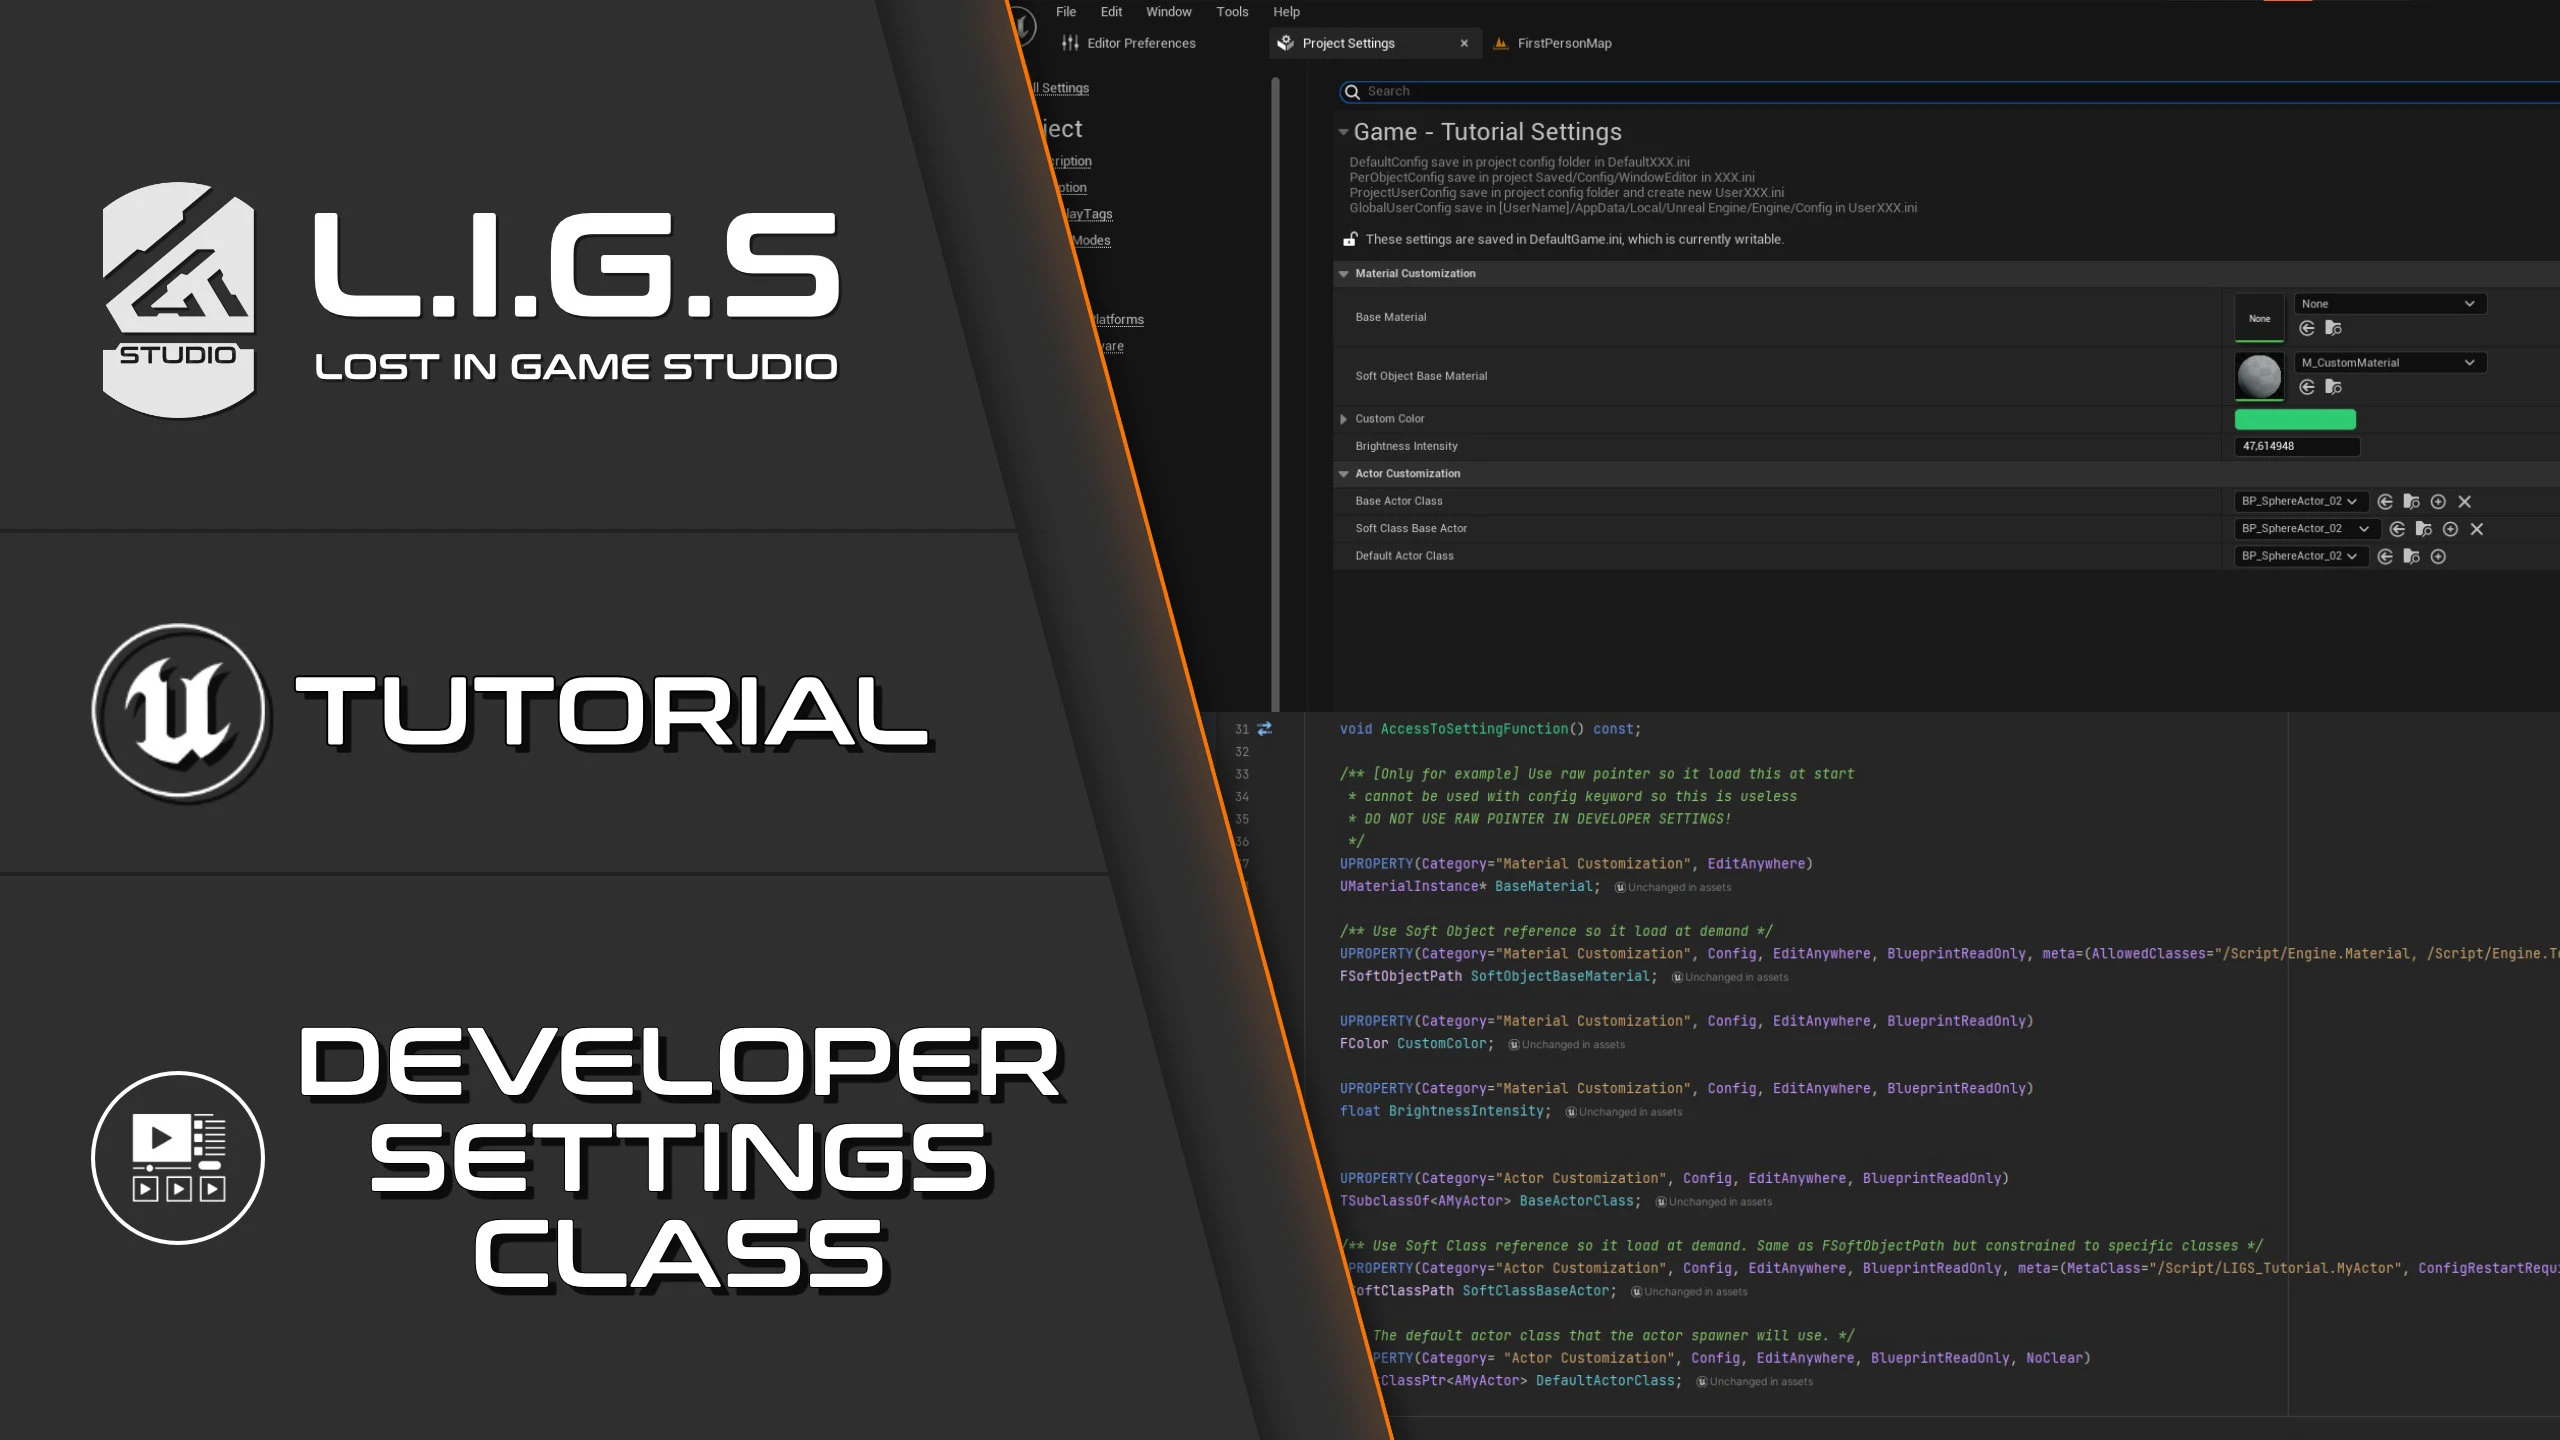Clear the Base Actor Class value
Screen dimensions: 2560x1440
(x=2464, y=502)
